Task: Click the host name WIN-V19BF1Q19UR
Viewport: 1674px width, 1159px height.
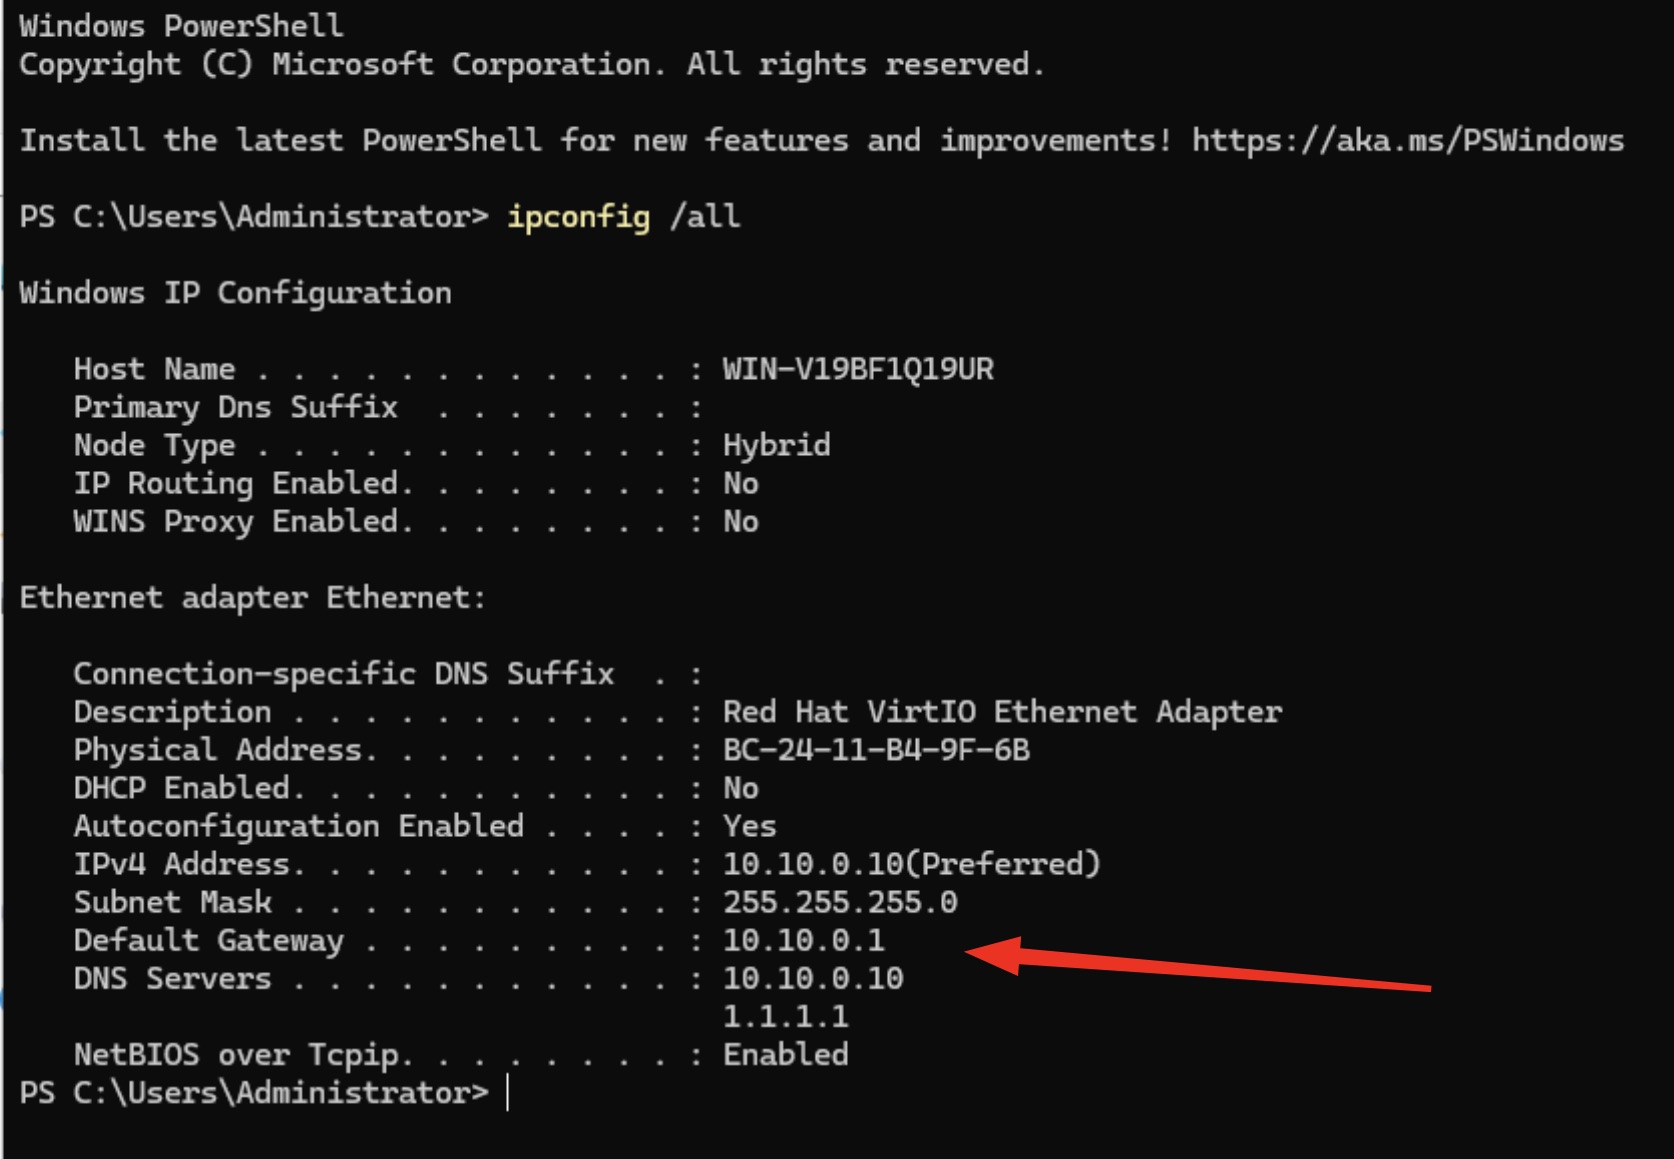Action: coord(858,369)
